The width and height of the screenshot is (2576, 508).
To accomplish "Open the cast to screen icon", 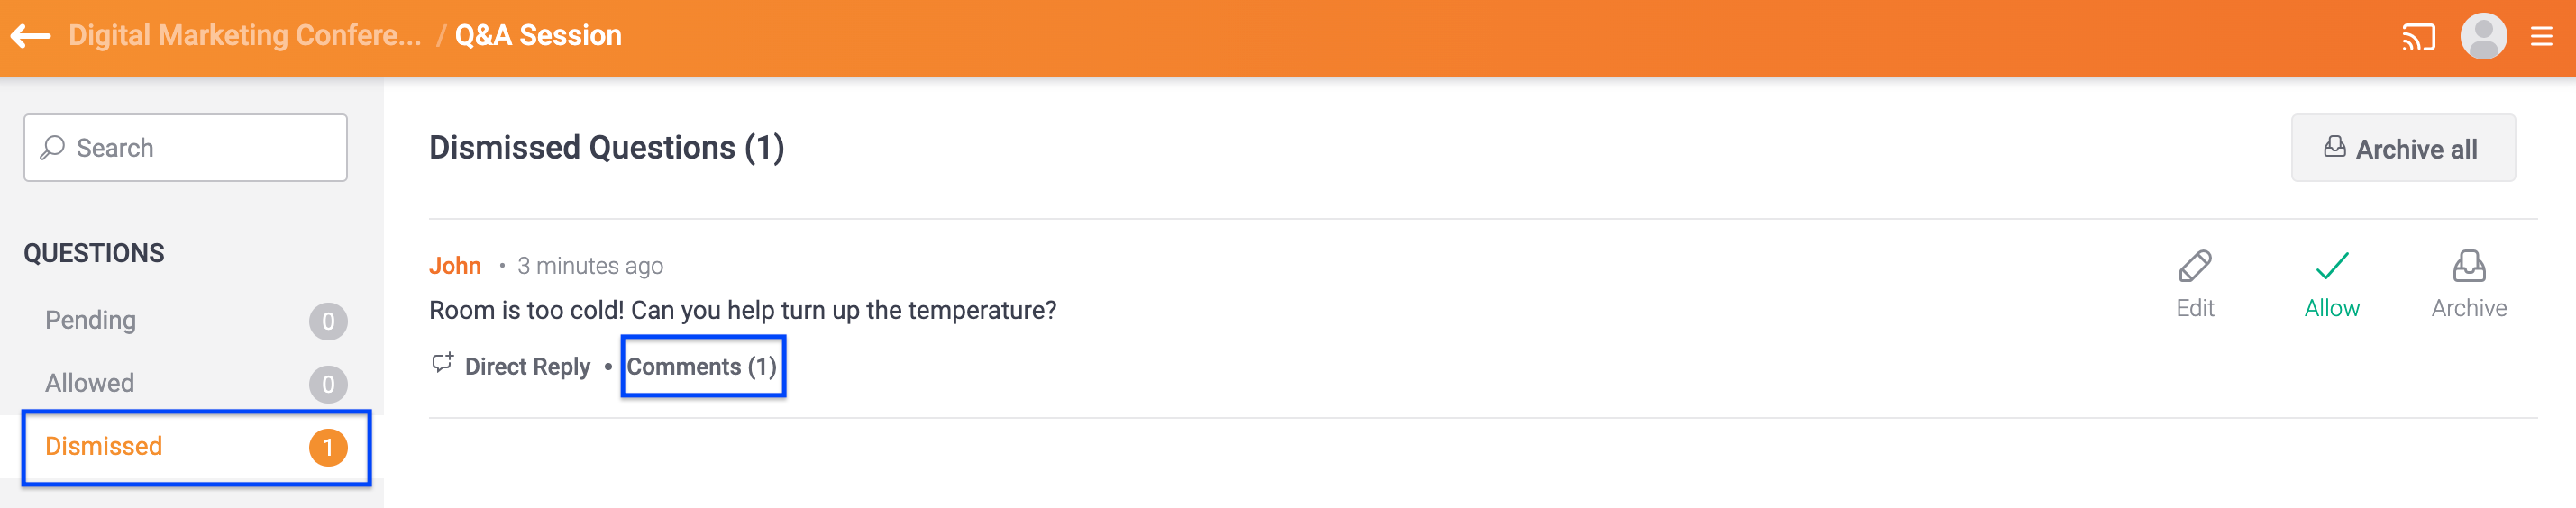I will 2418,38.
